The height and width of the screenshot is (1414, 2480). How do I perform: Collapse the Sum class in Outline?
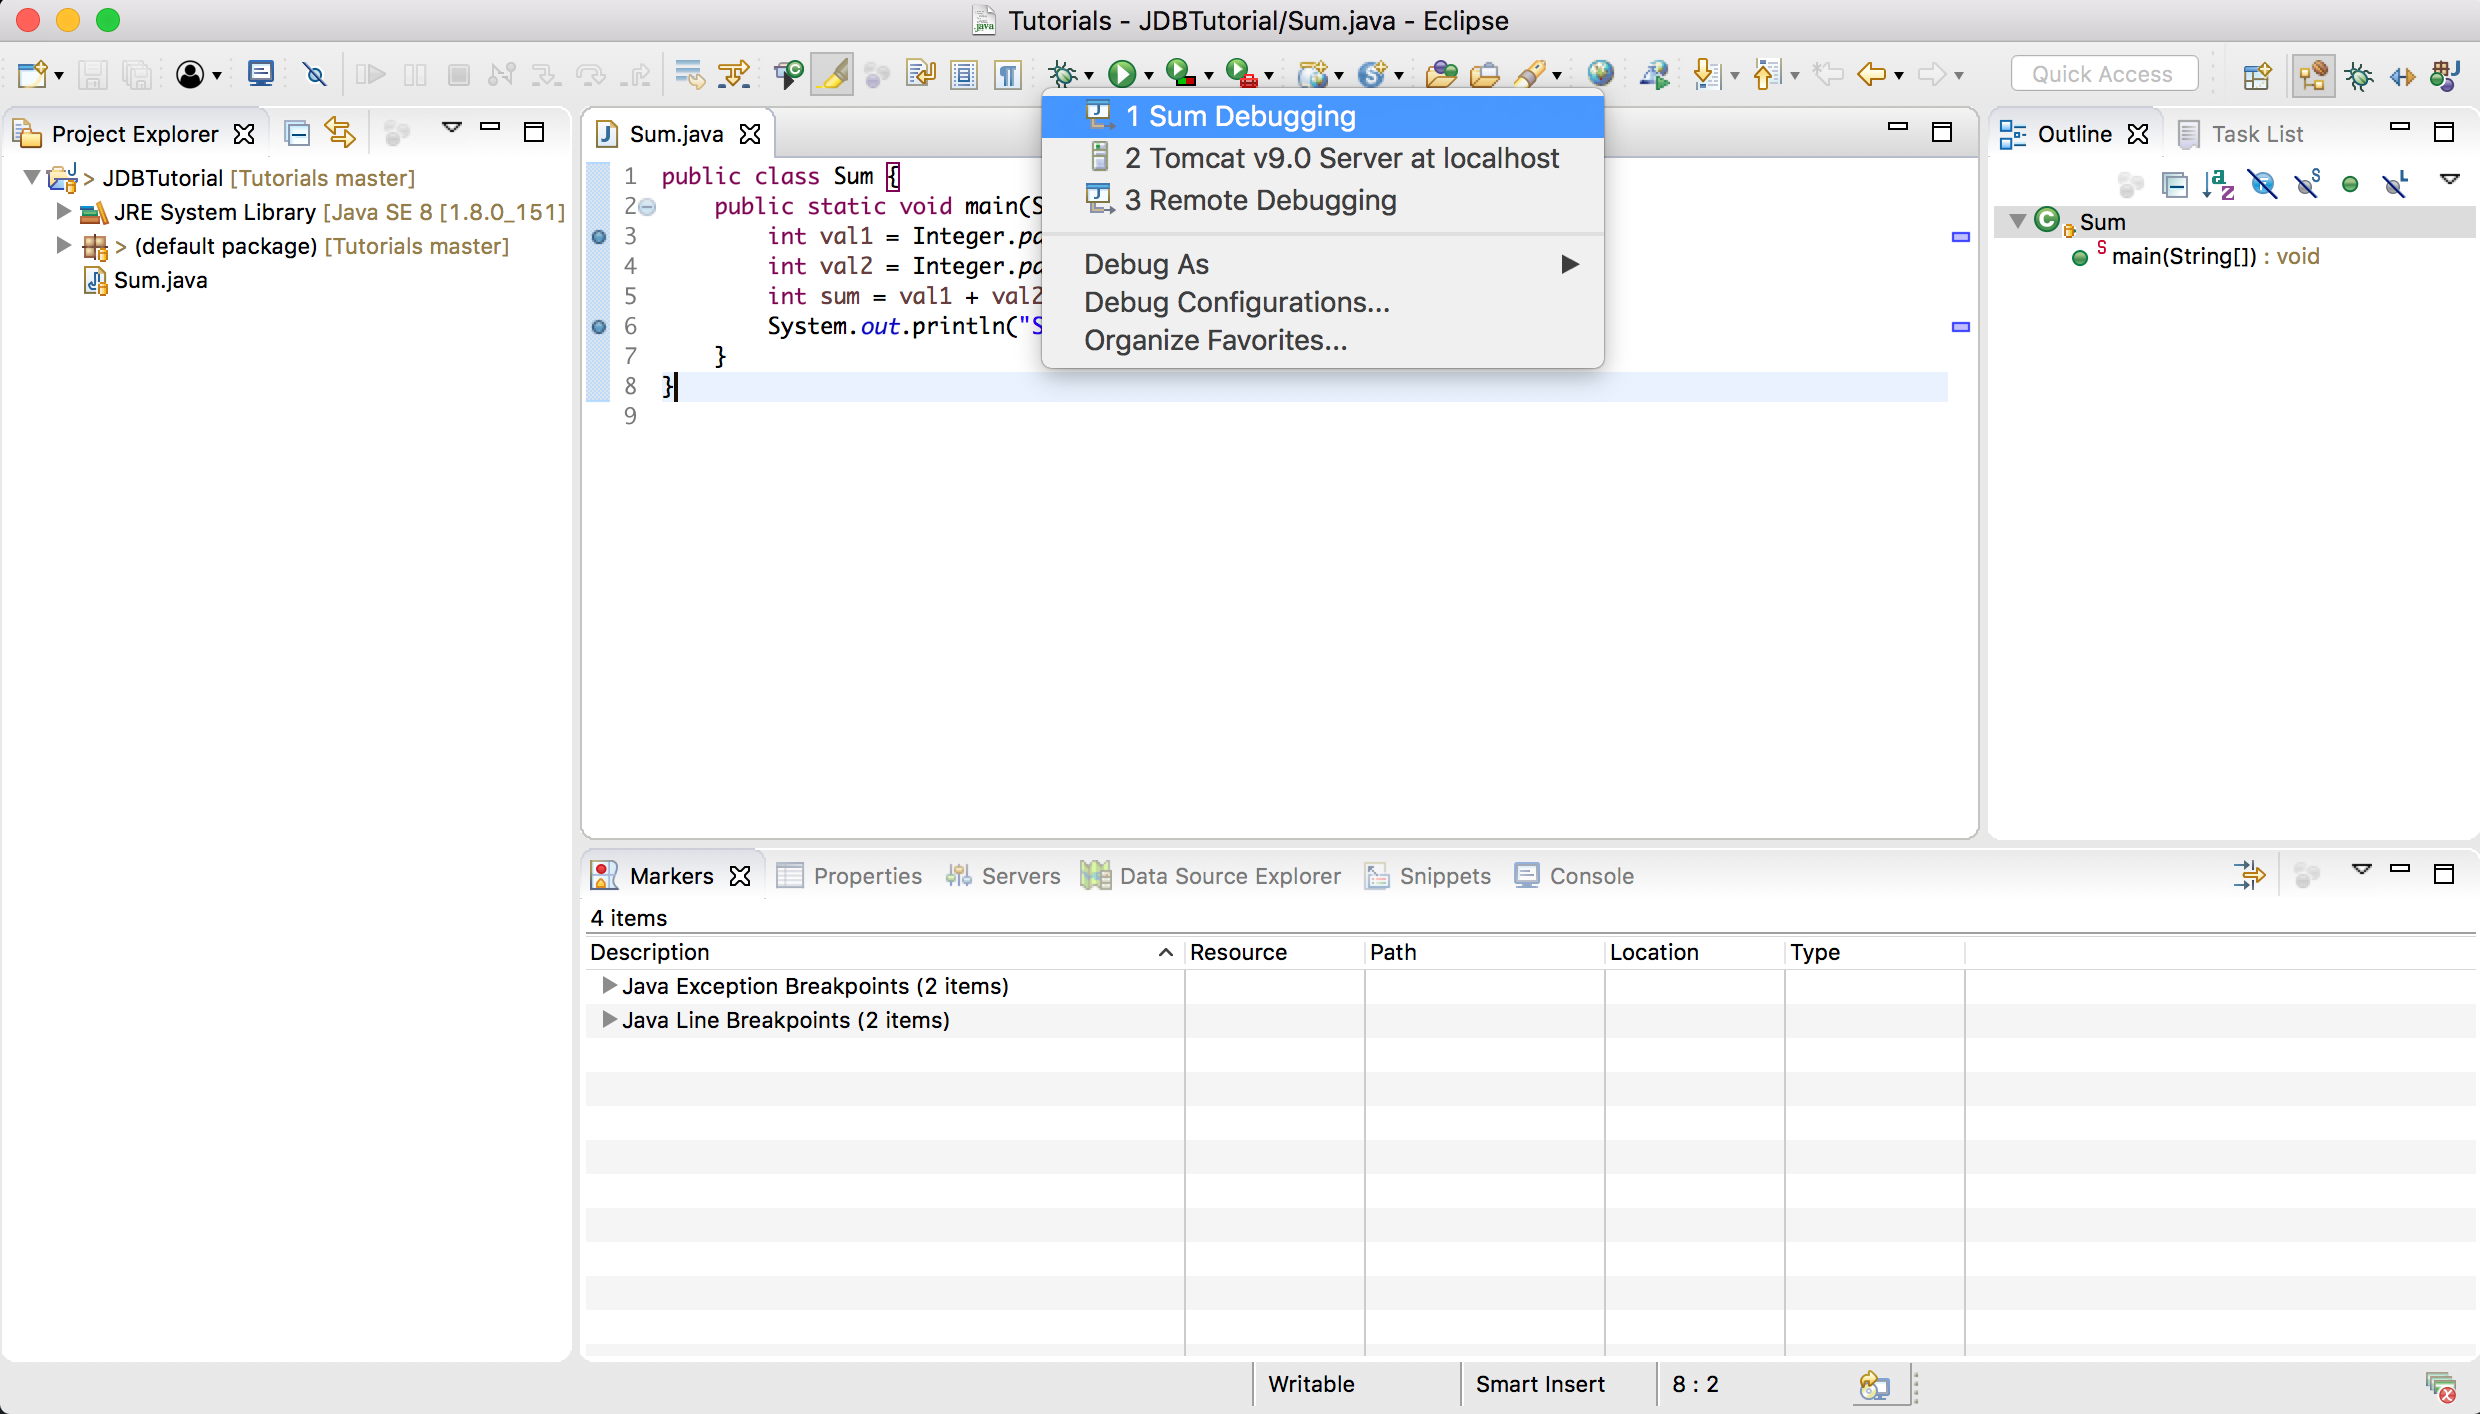[x=2018, y=220]
